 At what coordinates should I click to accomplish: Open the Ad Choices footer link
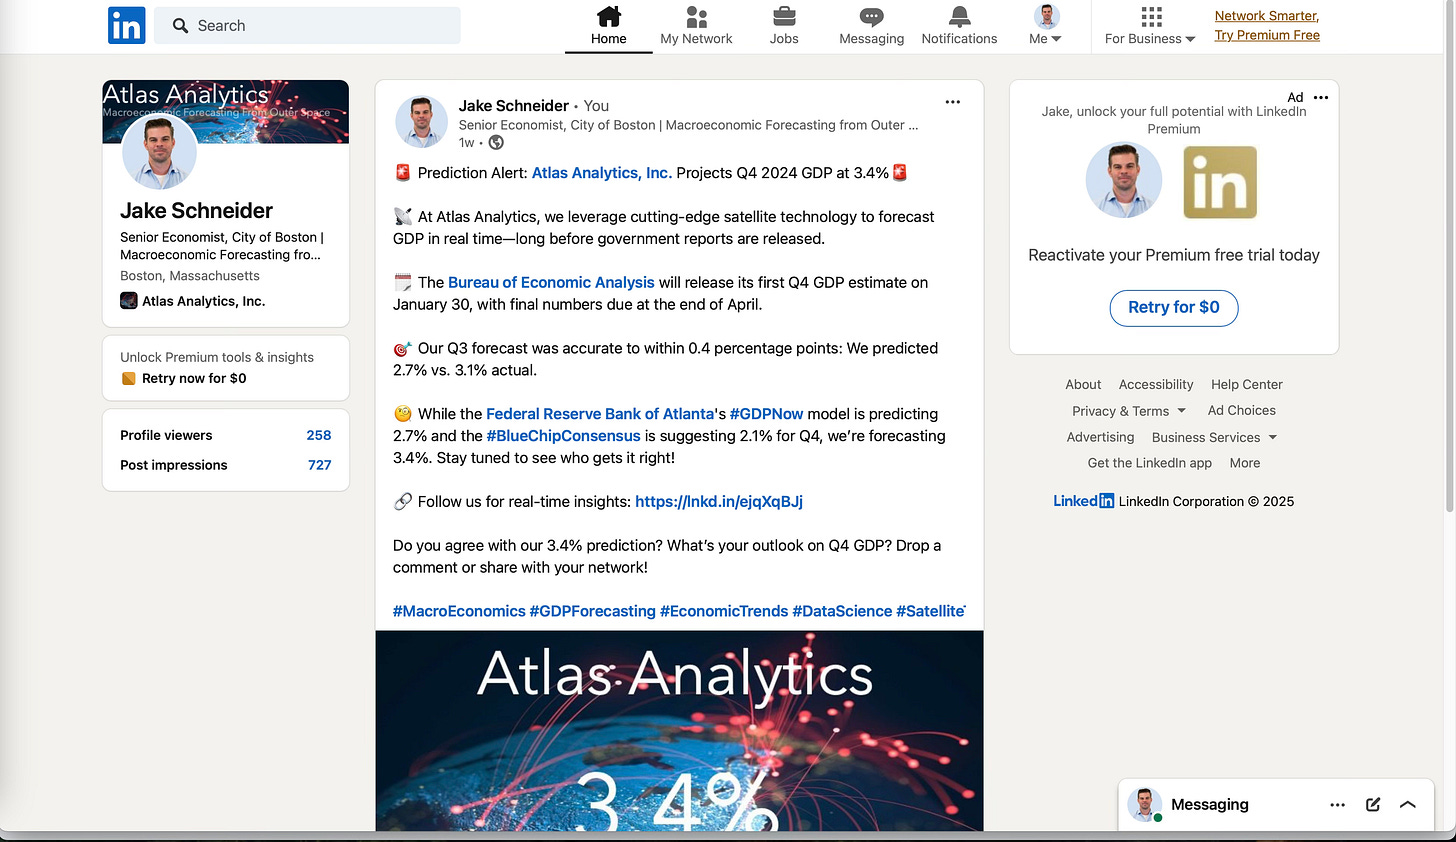1242,411
